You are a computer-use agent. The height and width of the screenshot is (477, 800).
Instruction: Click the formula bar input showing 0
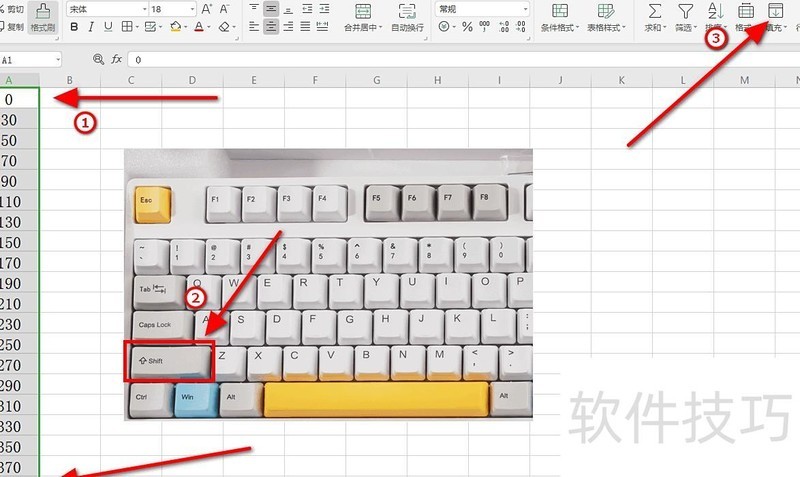click(463, 60)
